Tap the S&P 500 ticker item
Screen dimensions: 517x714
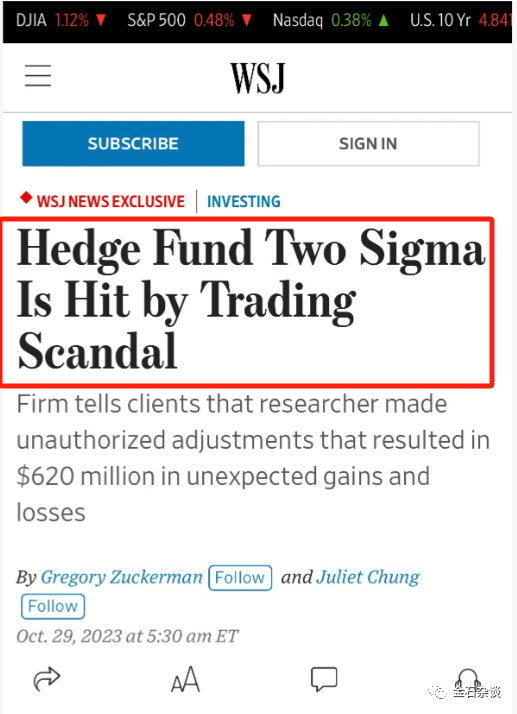(x=189, y=20)
